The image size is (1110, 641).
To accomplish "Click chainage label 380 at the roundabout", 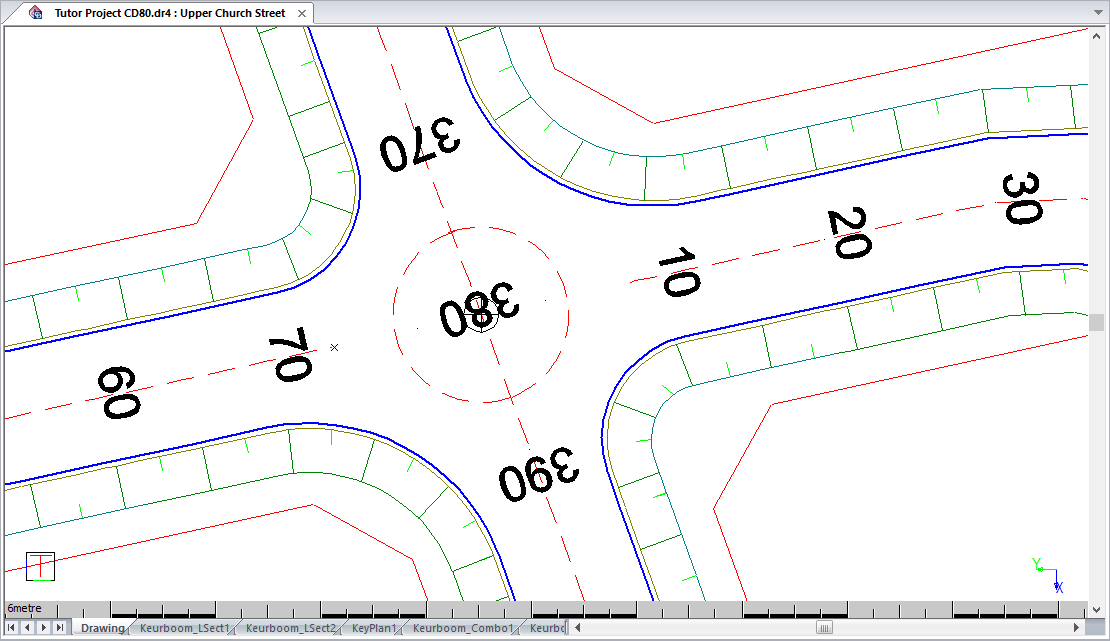I will (480, 312).
